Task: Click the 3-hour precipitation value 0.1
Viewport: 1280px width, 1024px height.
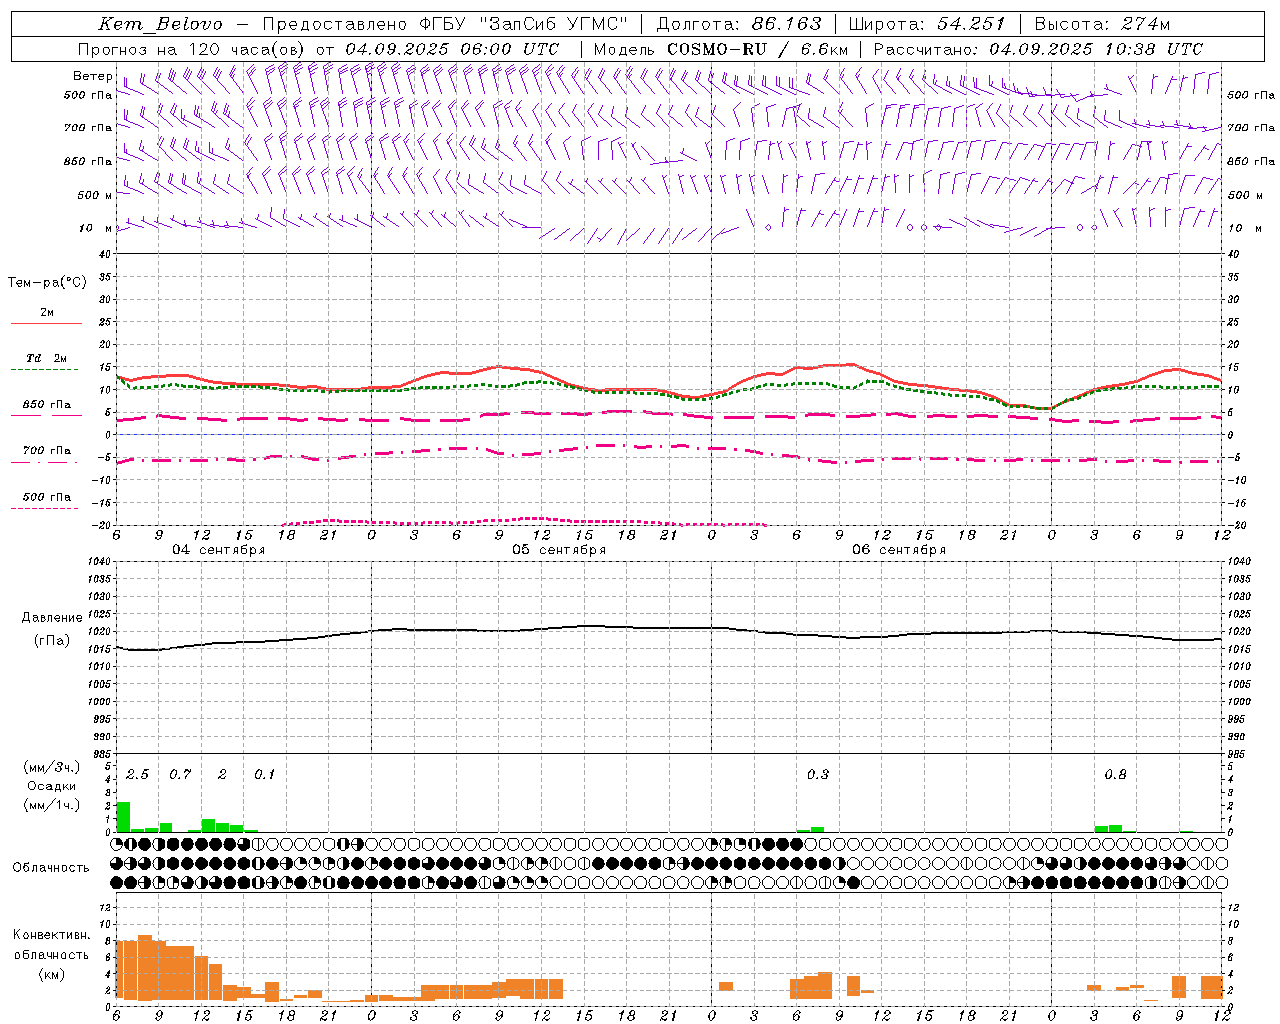Action: (x=264, y=774)
